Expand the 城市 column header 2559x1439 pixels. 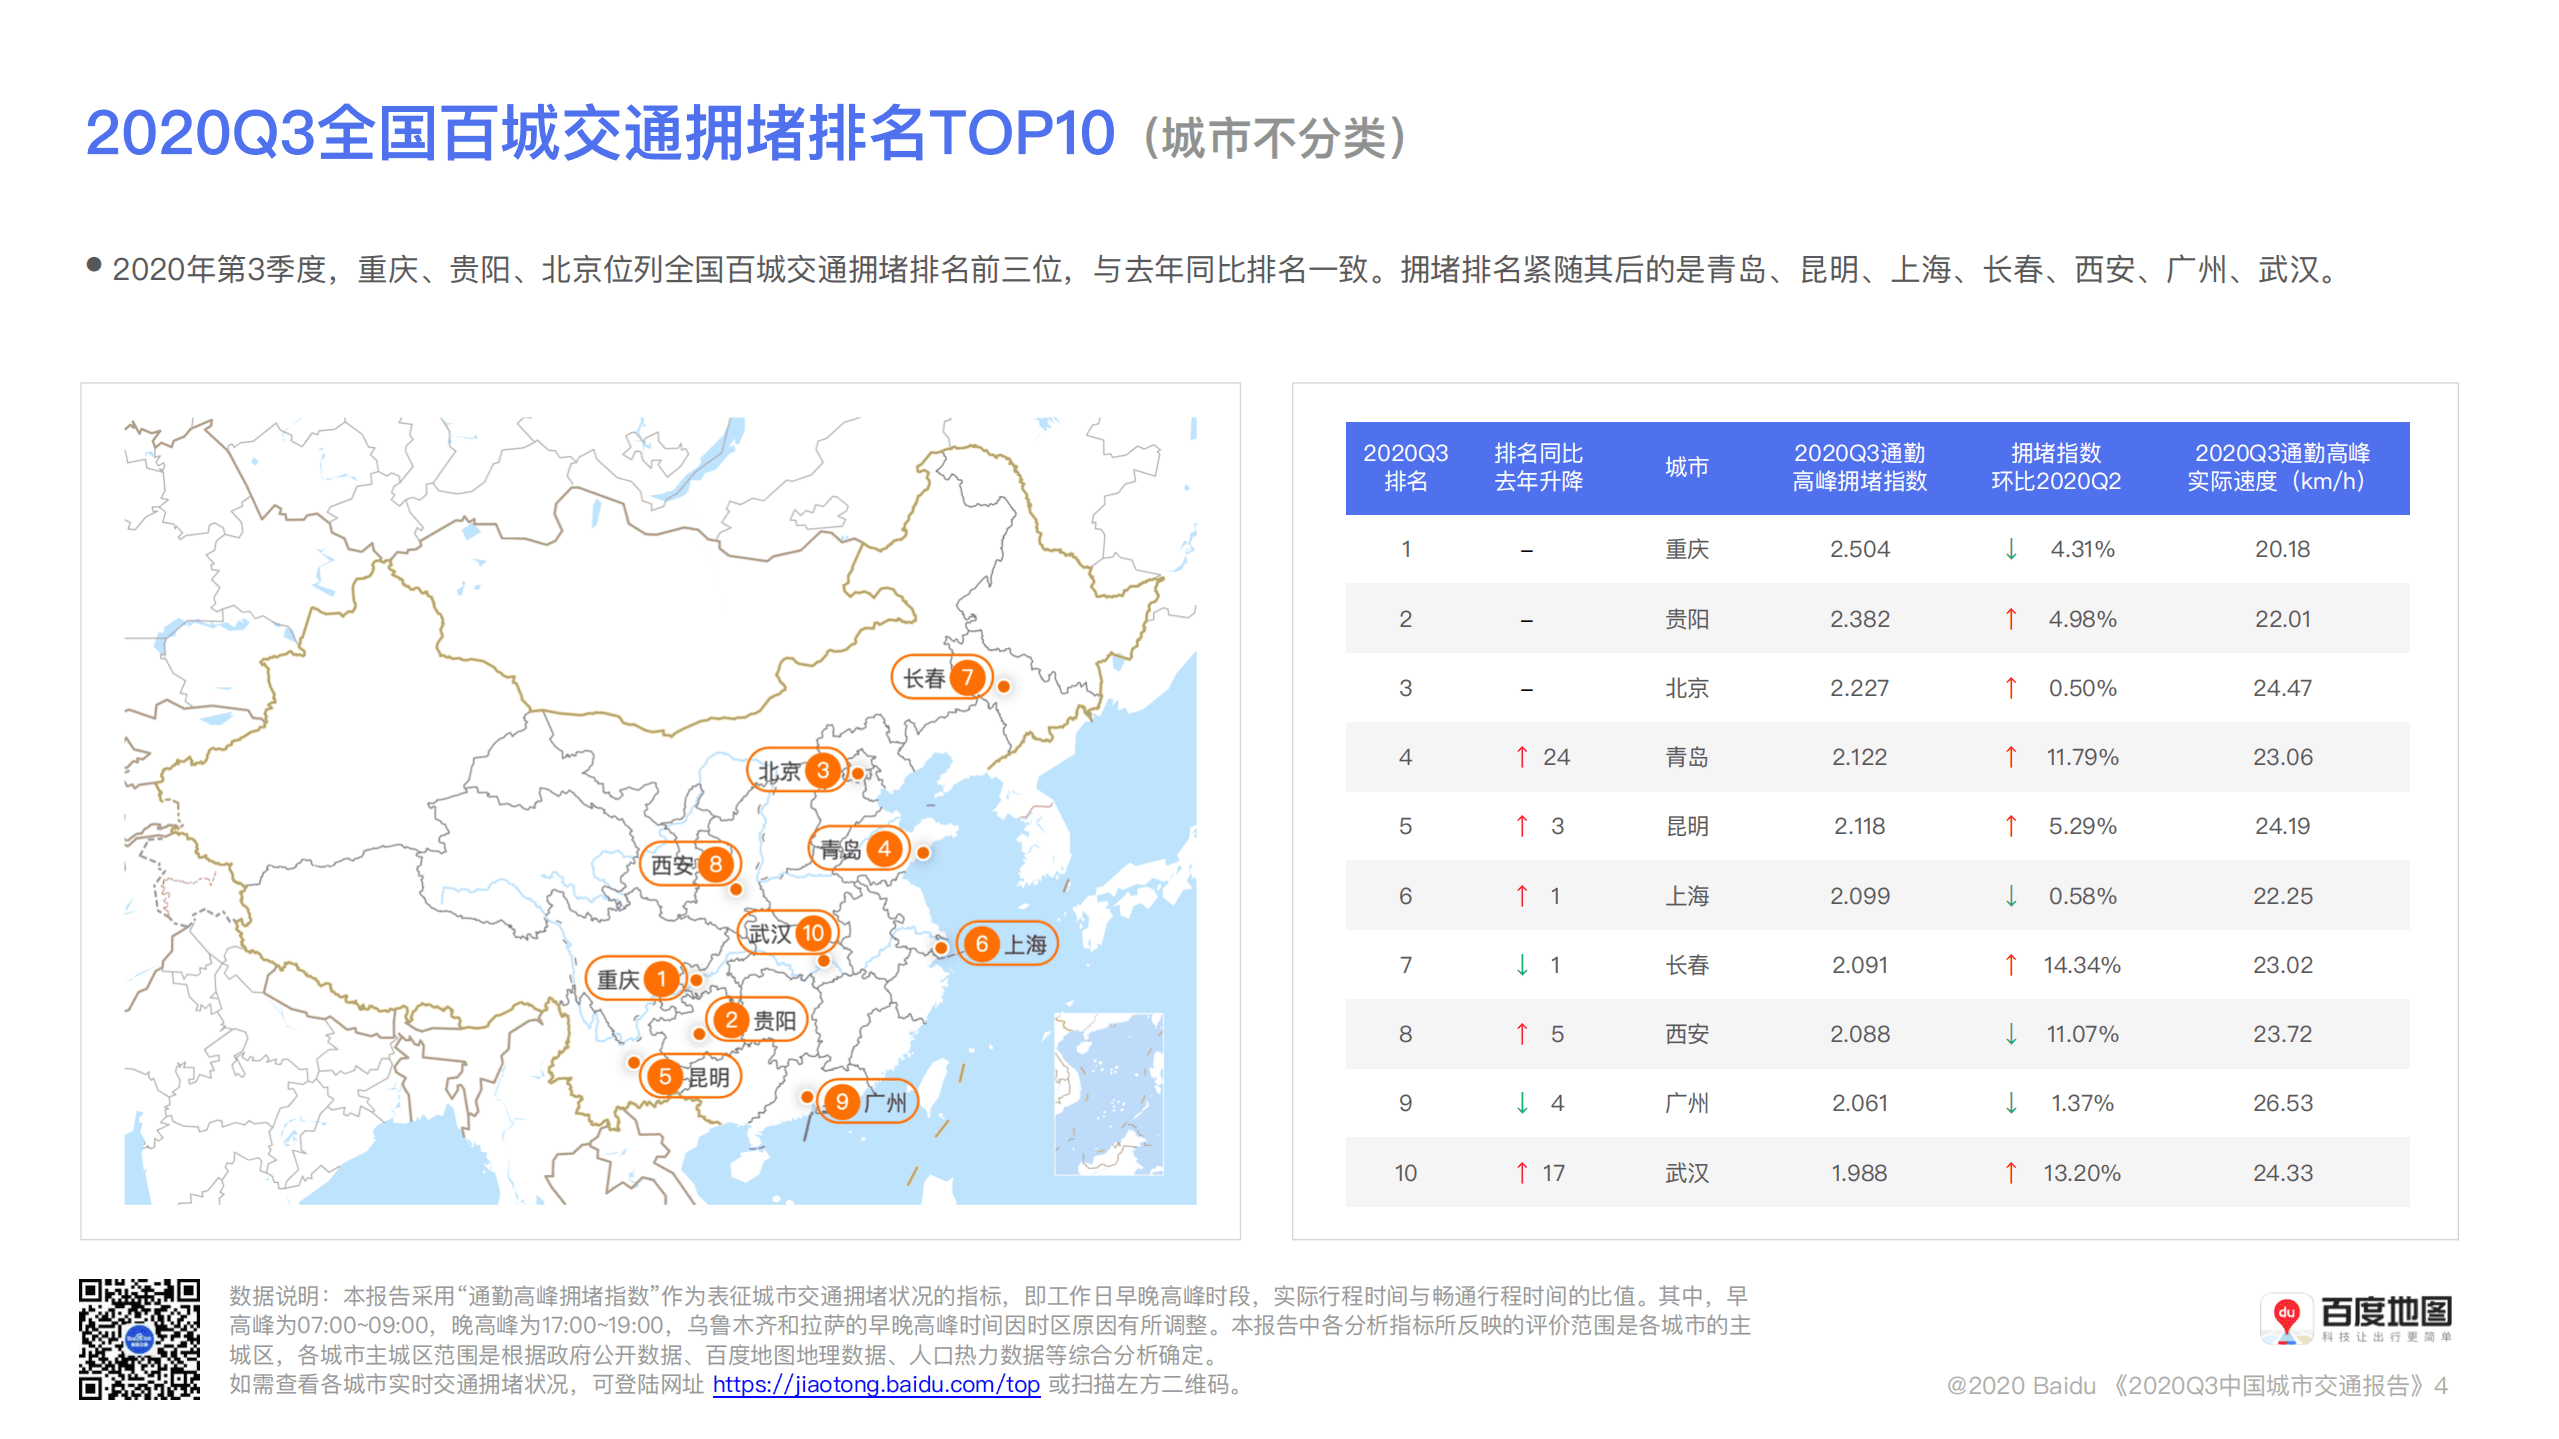pyautogui.click(x=1687, y=468)
